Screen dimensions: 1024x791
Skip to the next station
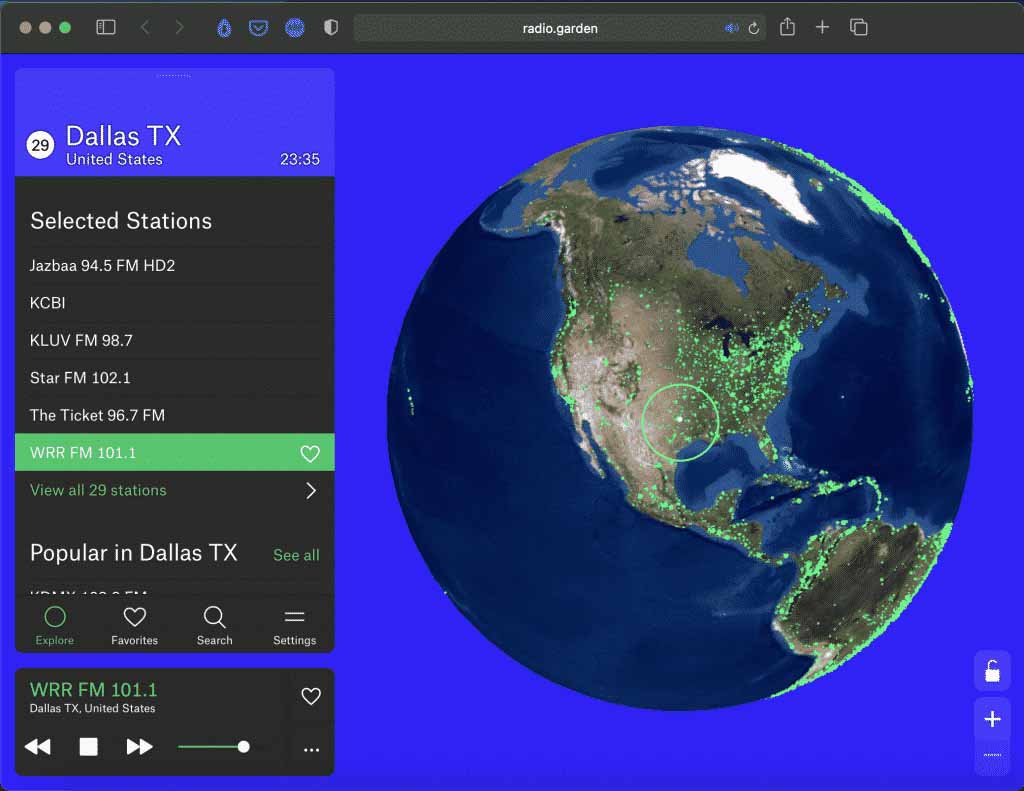tap(140, 747)
